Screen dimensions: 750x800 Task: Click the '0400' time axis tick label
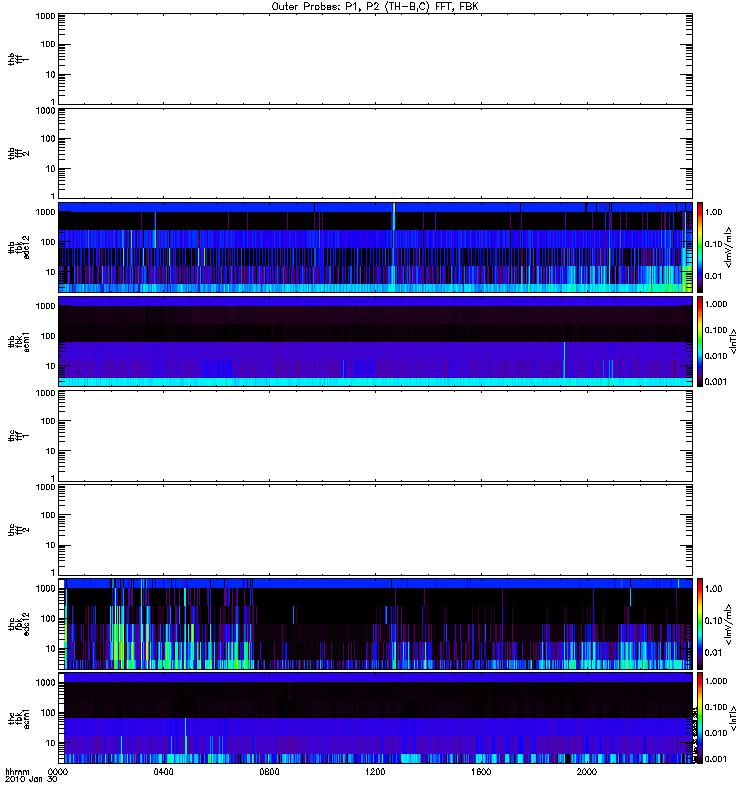[163, 772]
